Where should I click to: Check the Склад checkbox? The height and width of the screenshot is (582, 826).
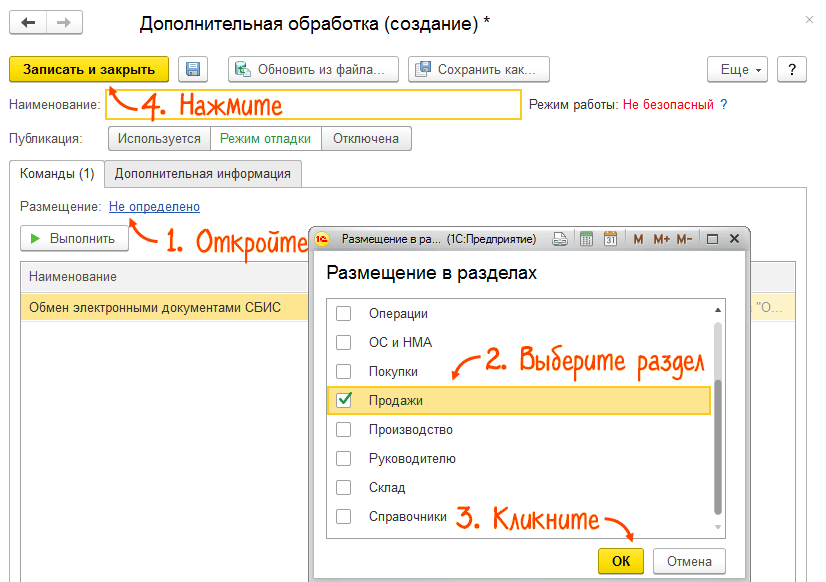pos(344,487)
